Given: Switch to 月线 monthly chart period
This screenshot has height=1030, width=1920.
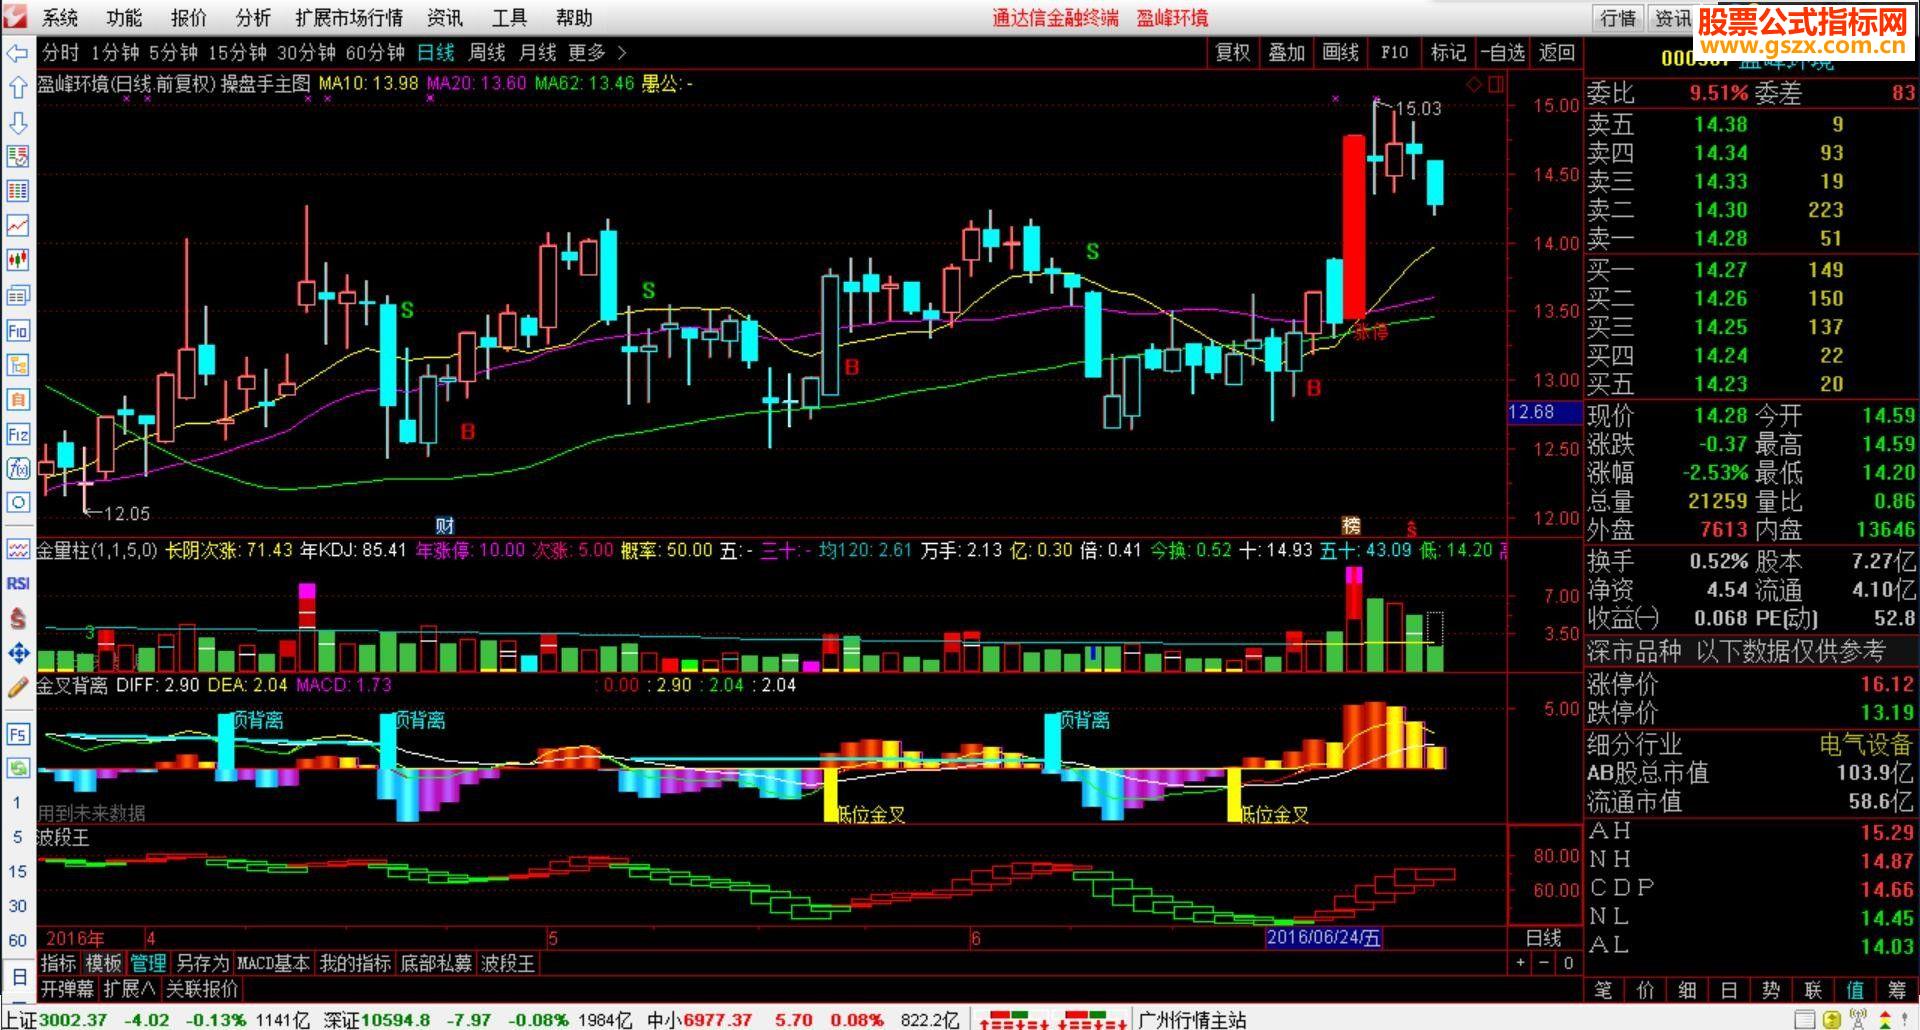Looking at the screenshot, I should pyautogui.click(x=537, y=53).
